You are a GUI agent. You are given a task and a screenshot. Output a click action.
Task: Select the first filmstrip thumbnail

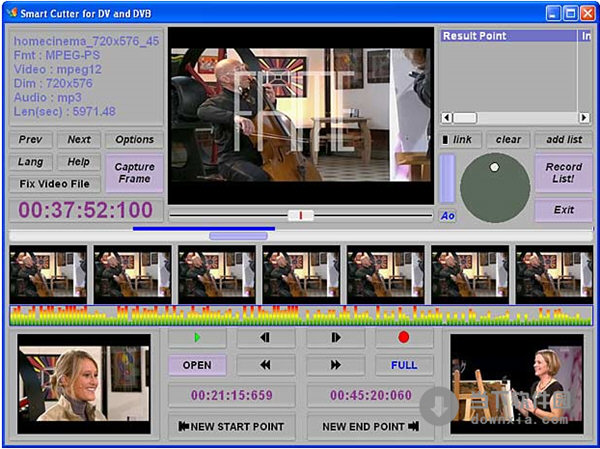coord(47,274)
